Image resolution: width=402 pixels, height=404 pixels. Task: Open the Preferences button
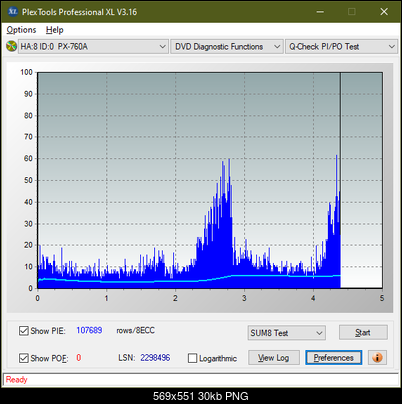[333, 358]
